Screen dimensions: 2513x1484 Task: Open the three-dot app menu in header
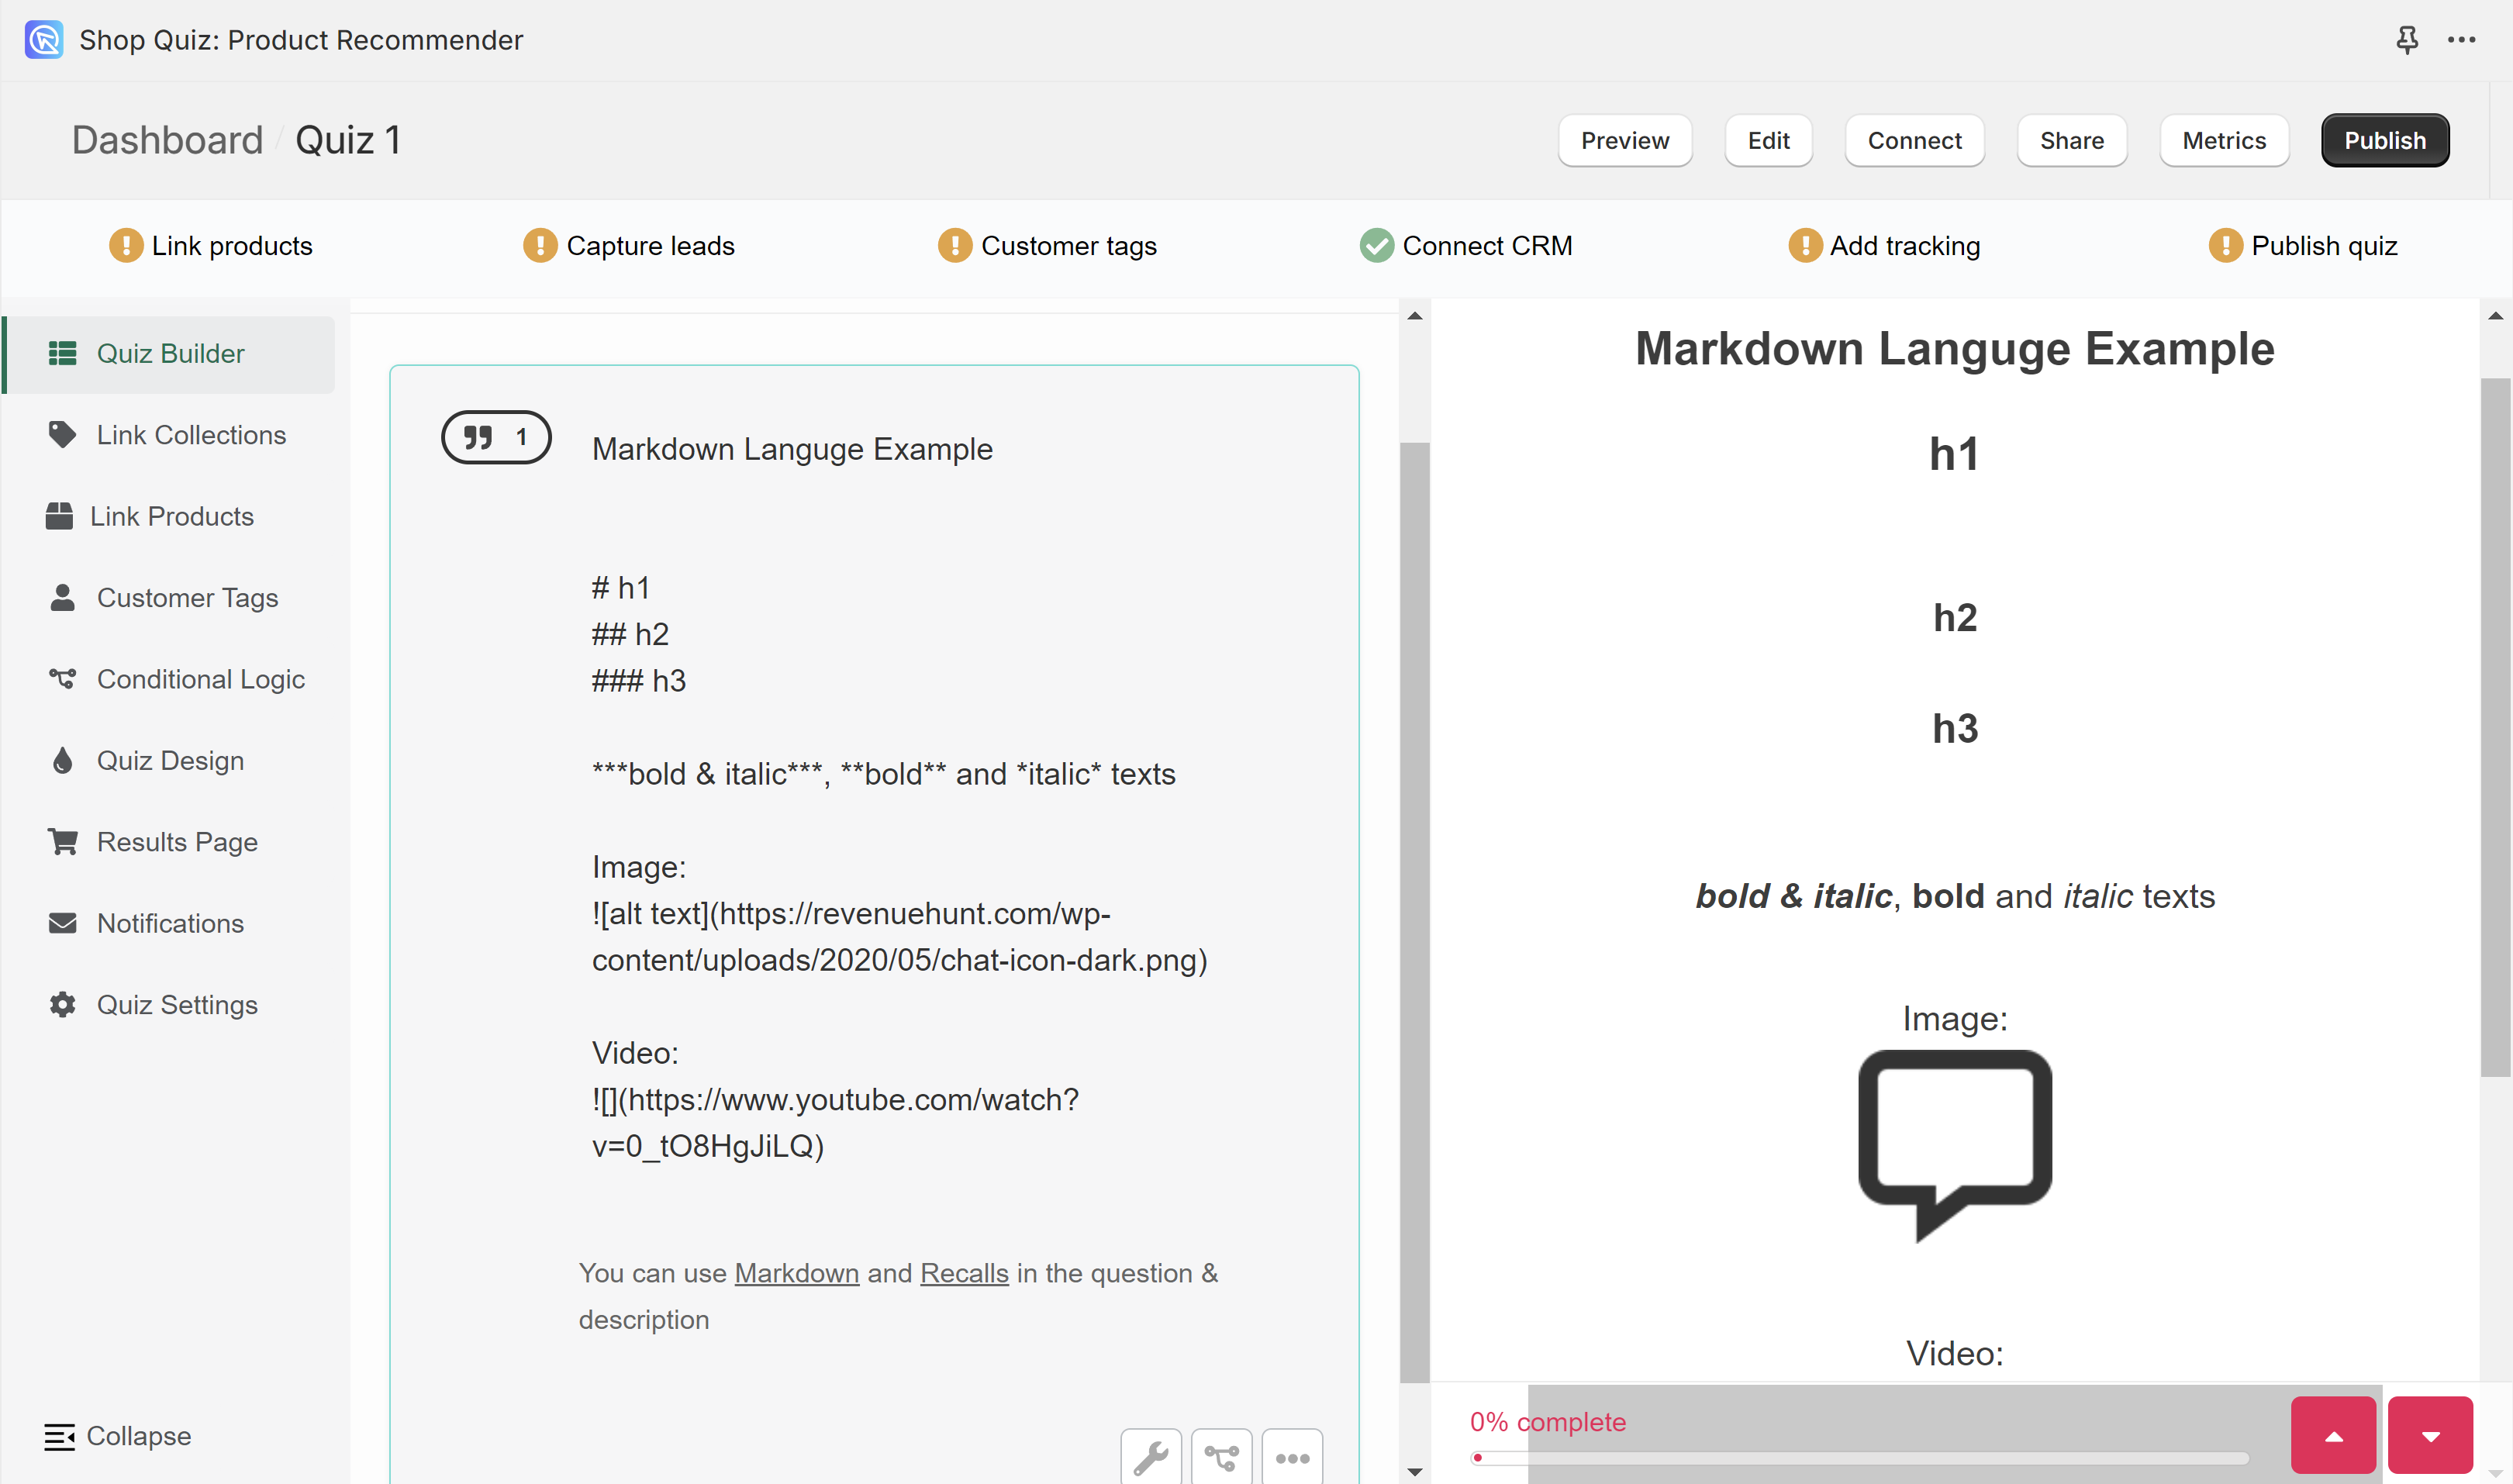coord(2461,40)
